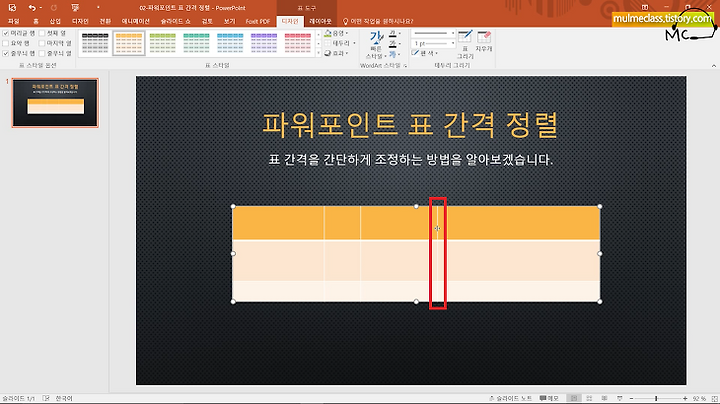Apply the blue table style
Screen dimensions: 720x404
(230, 43)
